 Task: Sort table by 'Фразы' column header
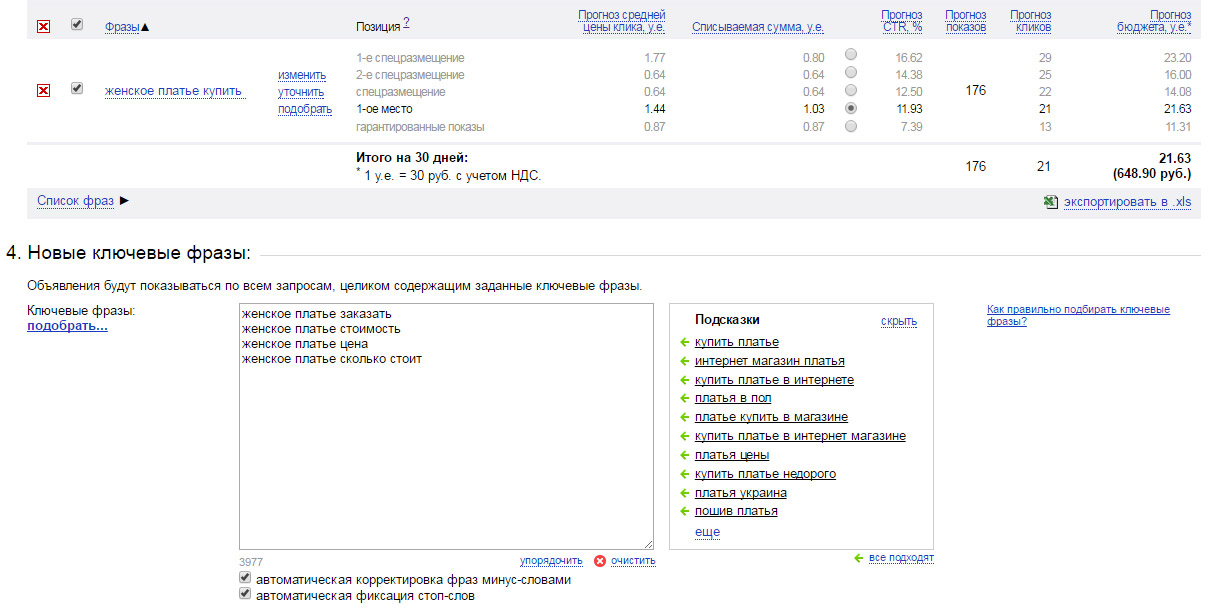(x=121, y=26)
